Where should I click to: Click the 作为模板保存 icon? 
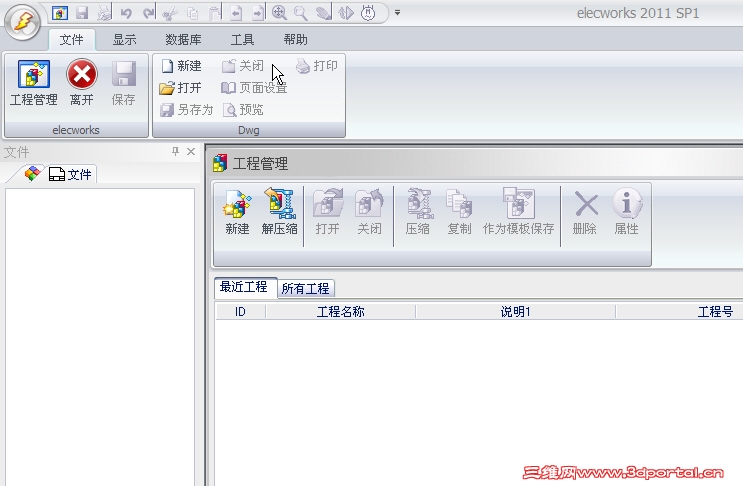point(518,212)
